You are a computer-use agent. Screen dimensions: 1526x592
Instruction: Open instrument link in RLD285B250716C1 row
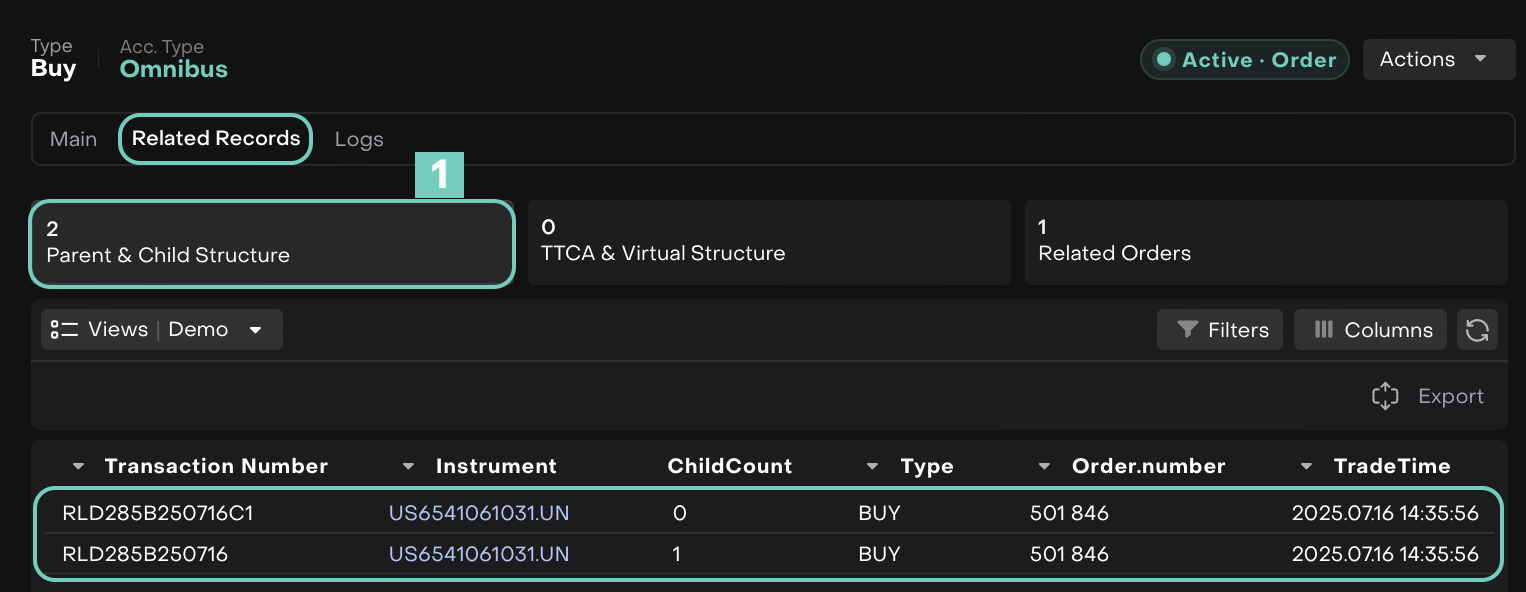479,514
